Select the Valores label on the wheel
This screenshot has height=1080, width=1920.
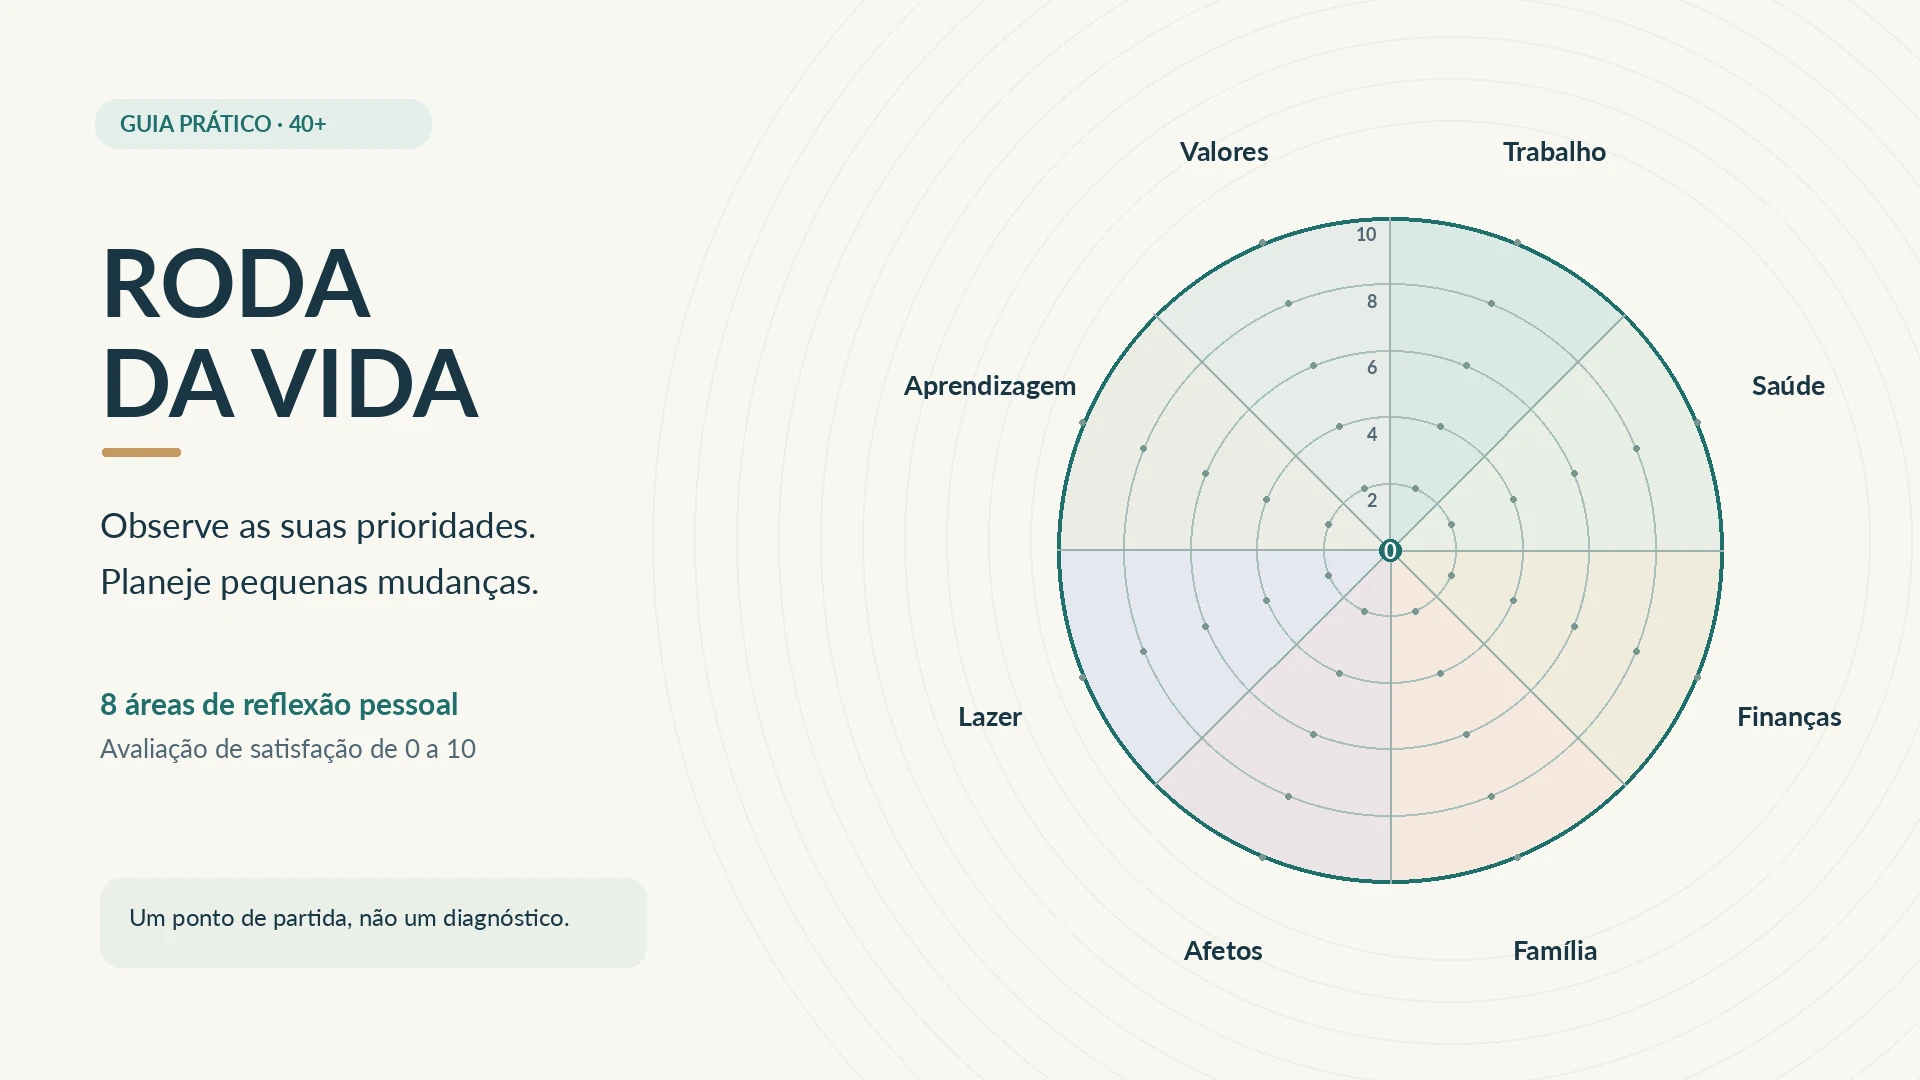point(1224,152)
